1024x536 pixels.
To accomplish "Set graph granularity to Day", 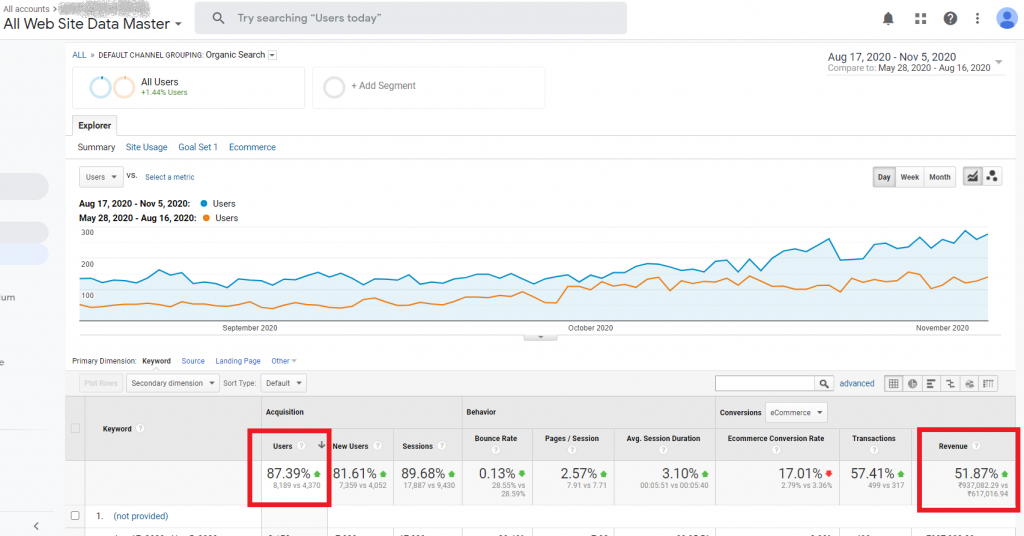I will click(884, 177).
